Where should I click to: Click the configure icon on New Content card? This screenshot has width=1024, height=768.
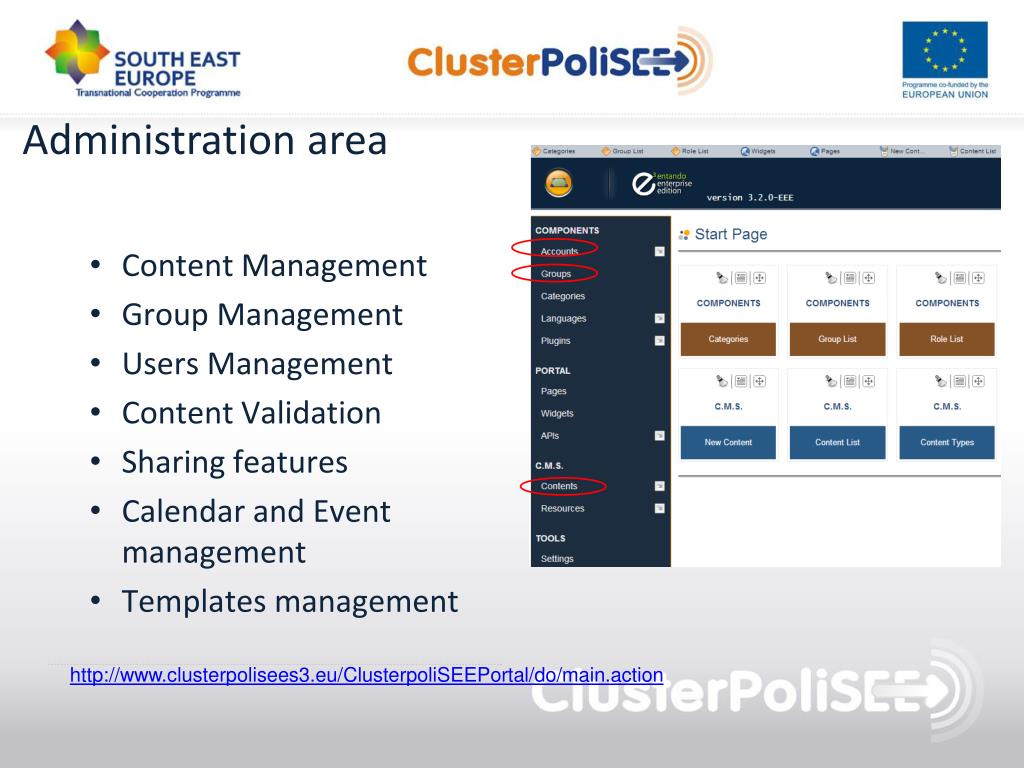click(x=741, y=381)
